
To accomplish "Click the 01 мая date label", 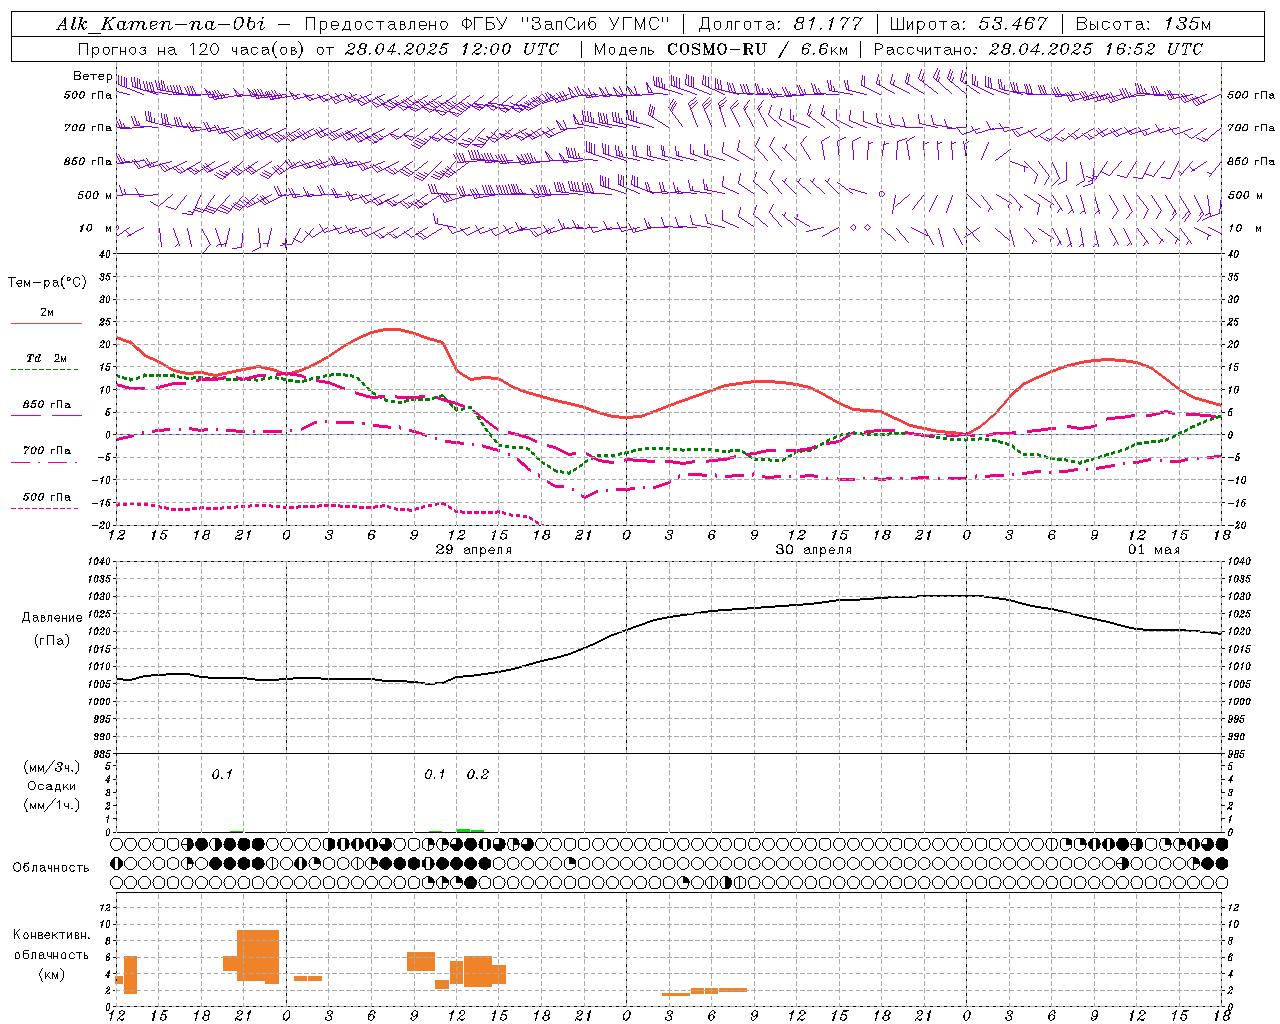I will [1154, 550].
